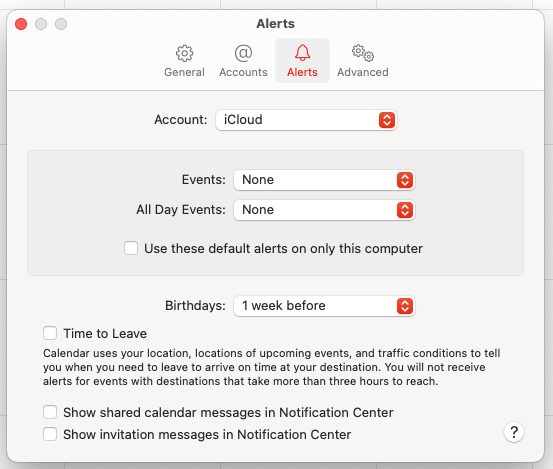Select the Accounts @ icon
This screenshot has width=553, height=469.
pyautogui.click(x=243, y=53)
